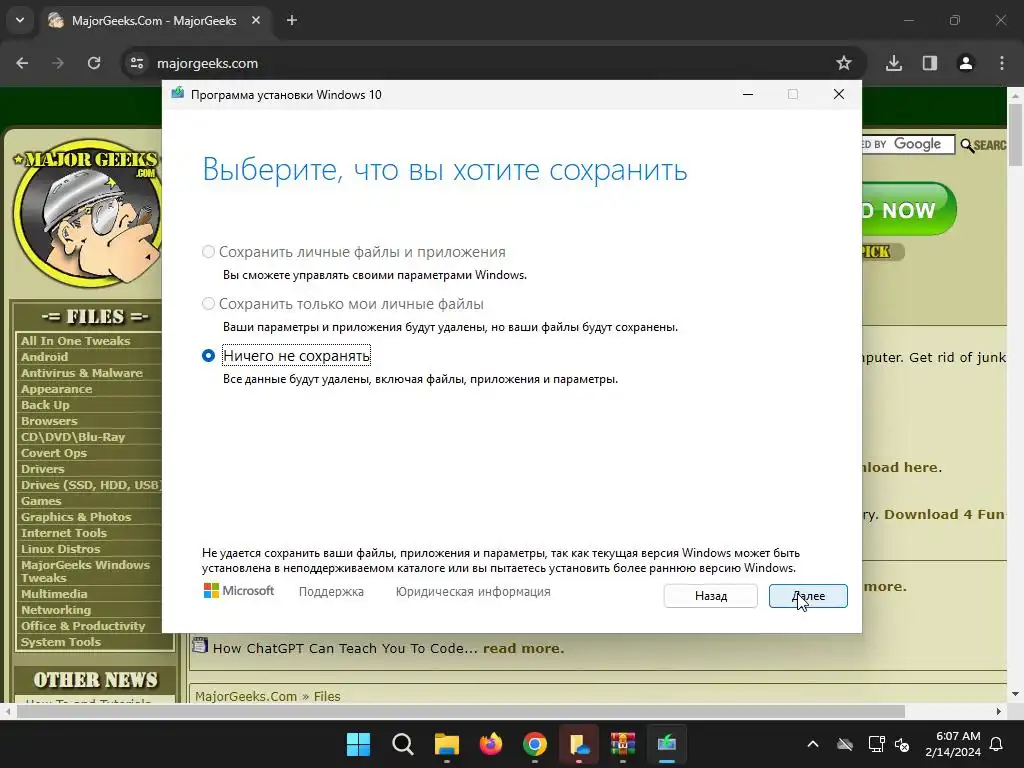This screenshot has height=768, width=1024.
Task: Click Files breadcrumb link
Action: (x=327, y=696)
